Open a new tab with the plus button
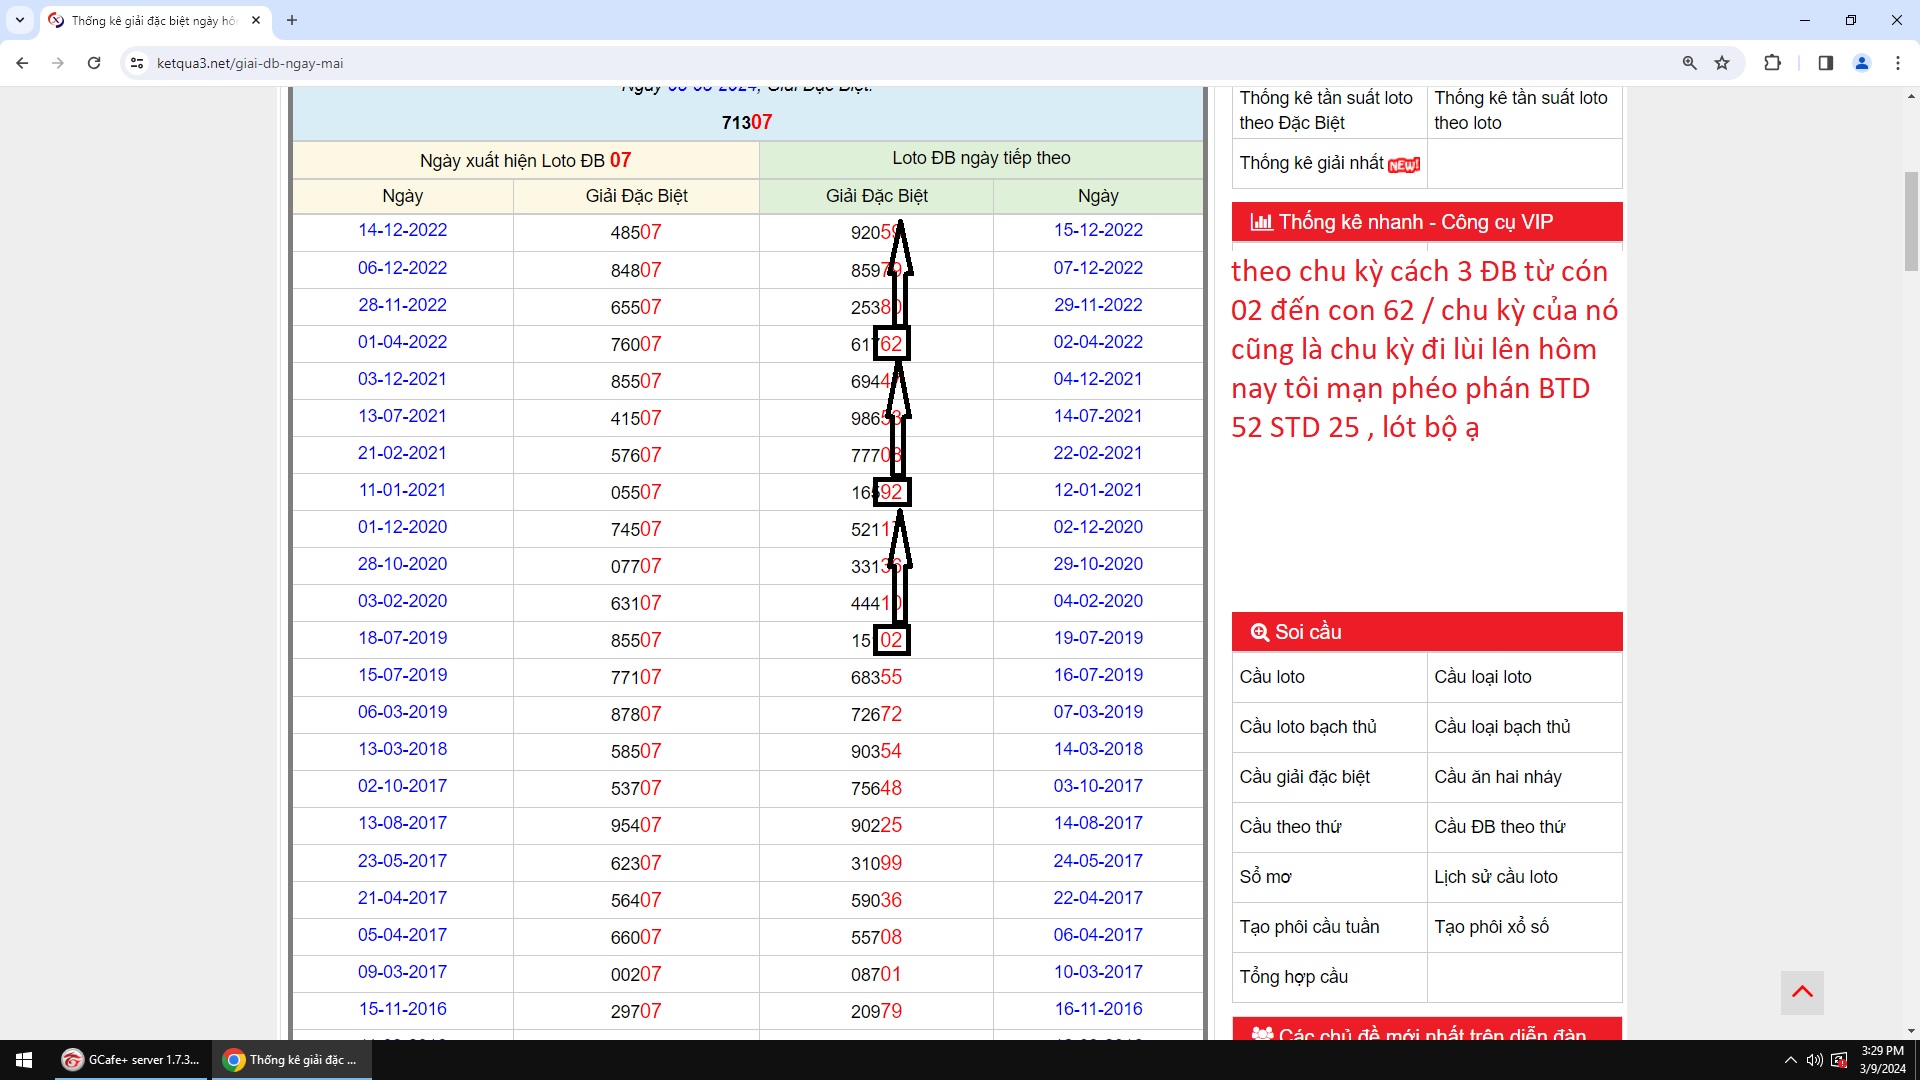The height and width of the screenshot is (1080, 1920). [x=292, y=20]
